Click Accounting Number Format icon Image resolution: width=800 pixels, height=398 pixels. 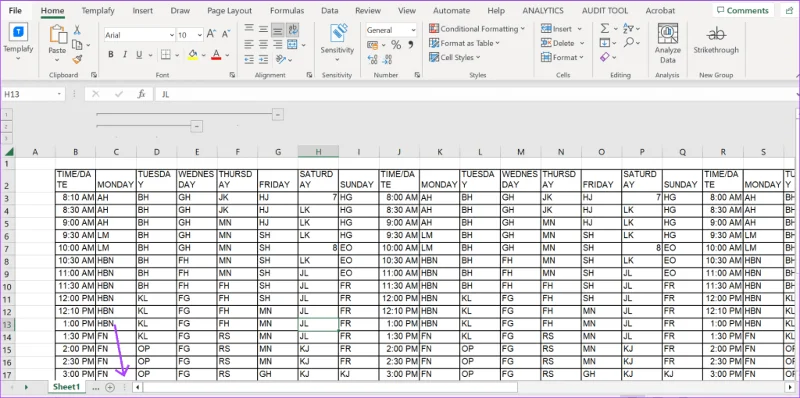coord(372,45)
